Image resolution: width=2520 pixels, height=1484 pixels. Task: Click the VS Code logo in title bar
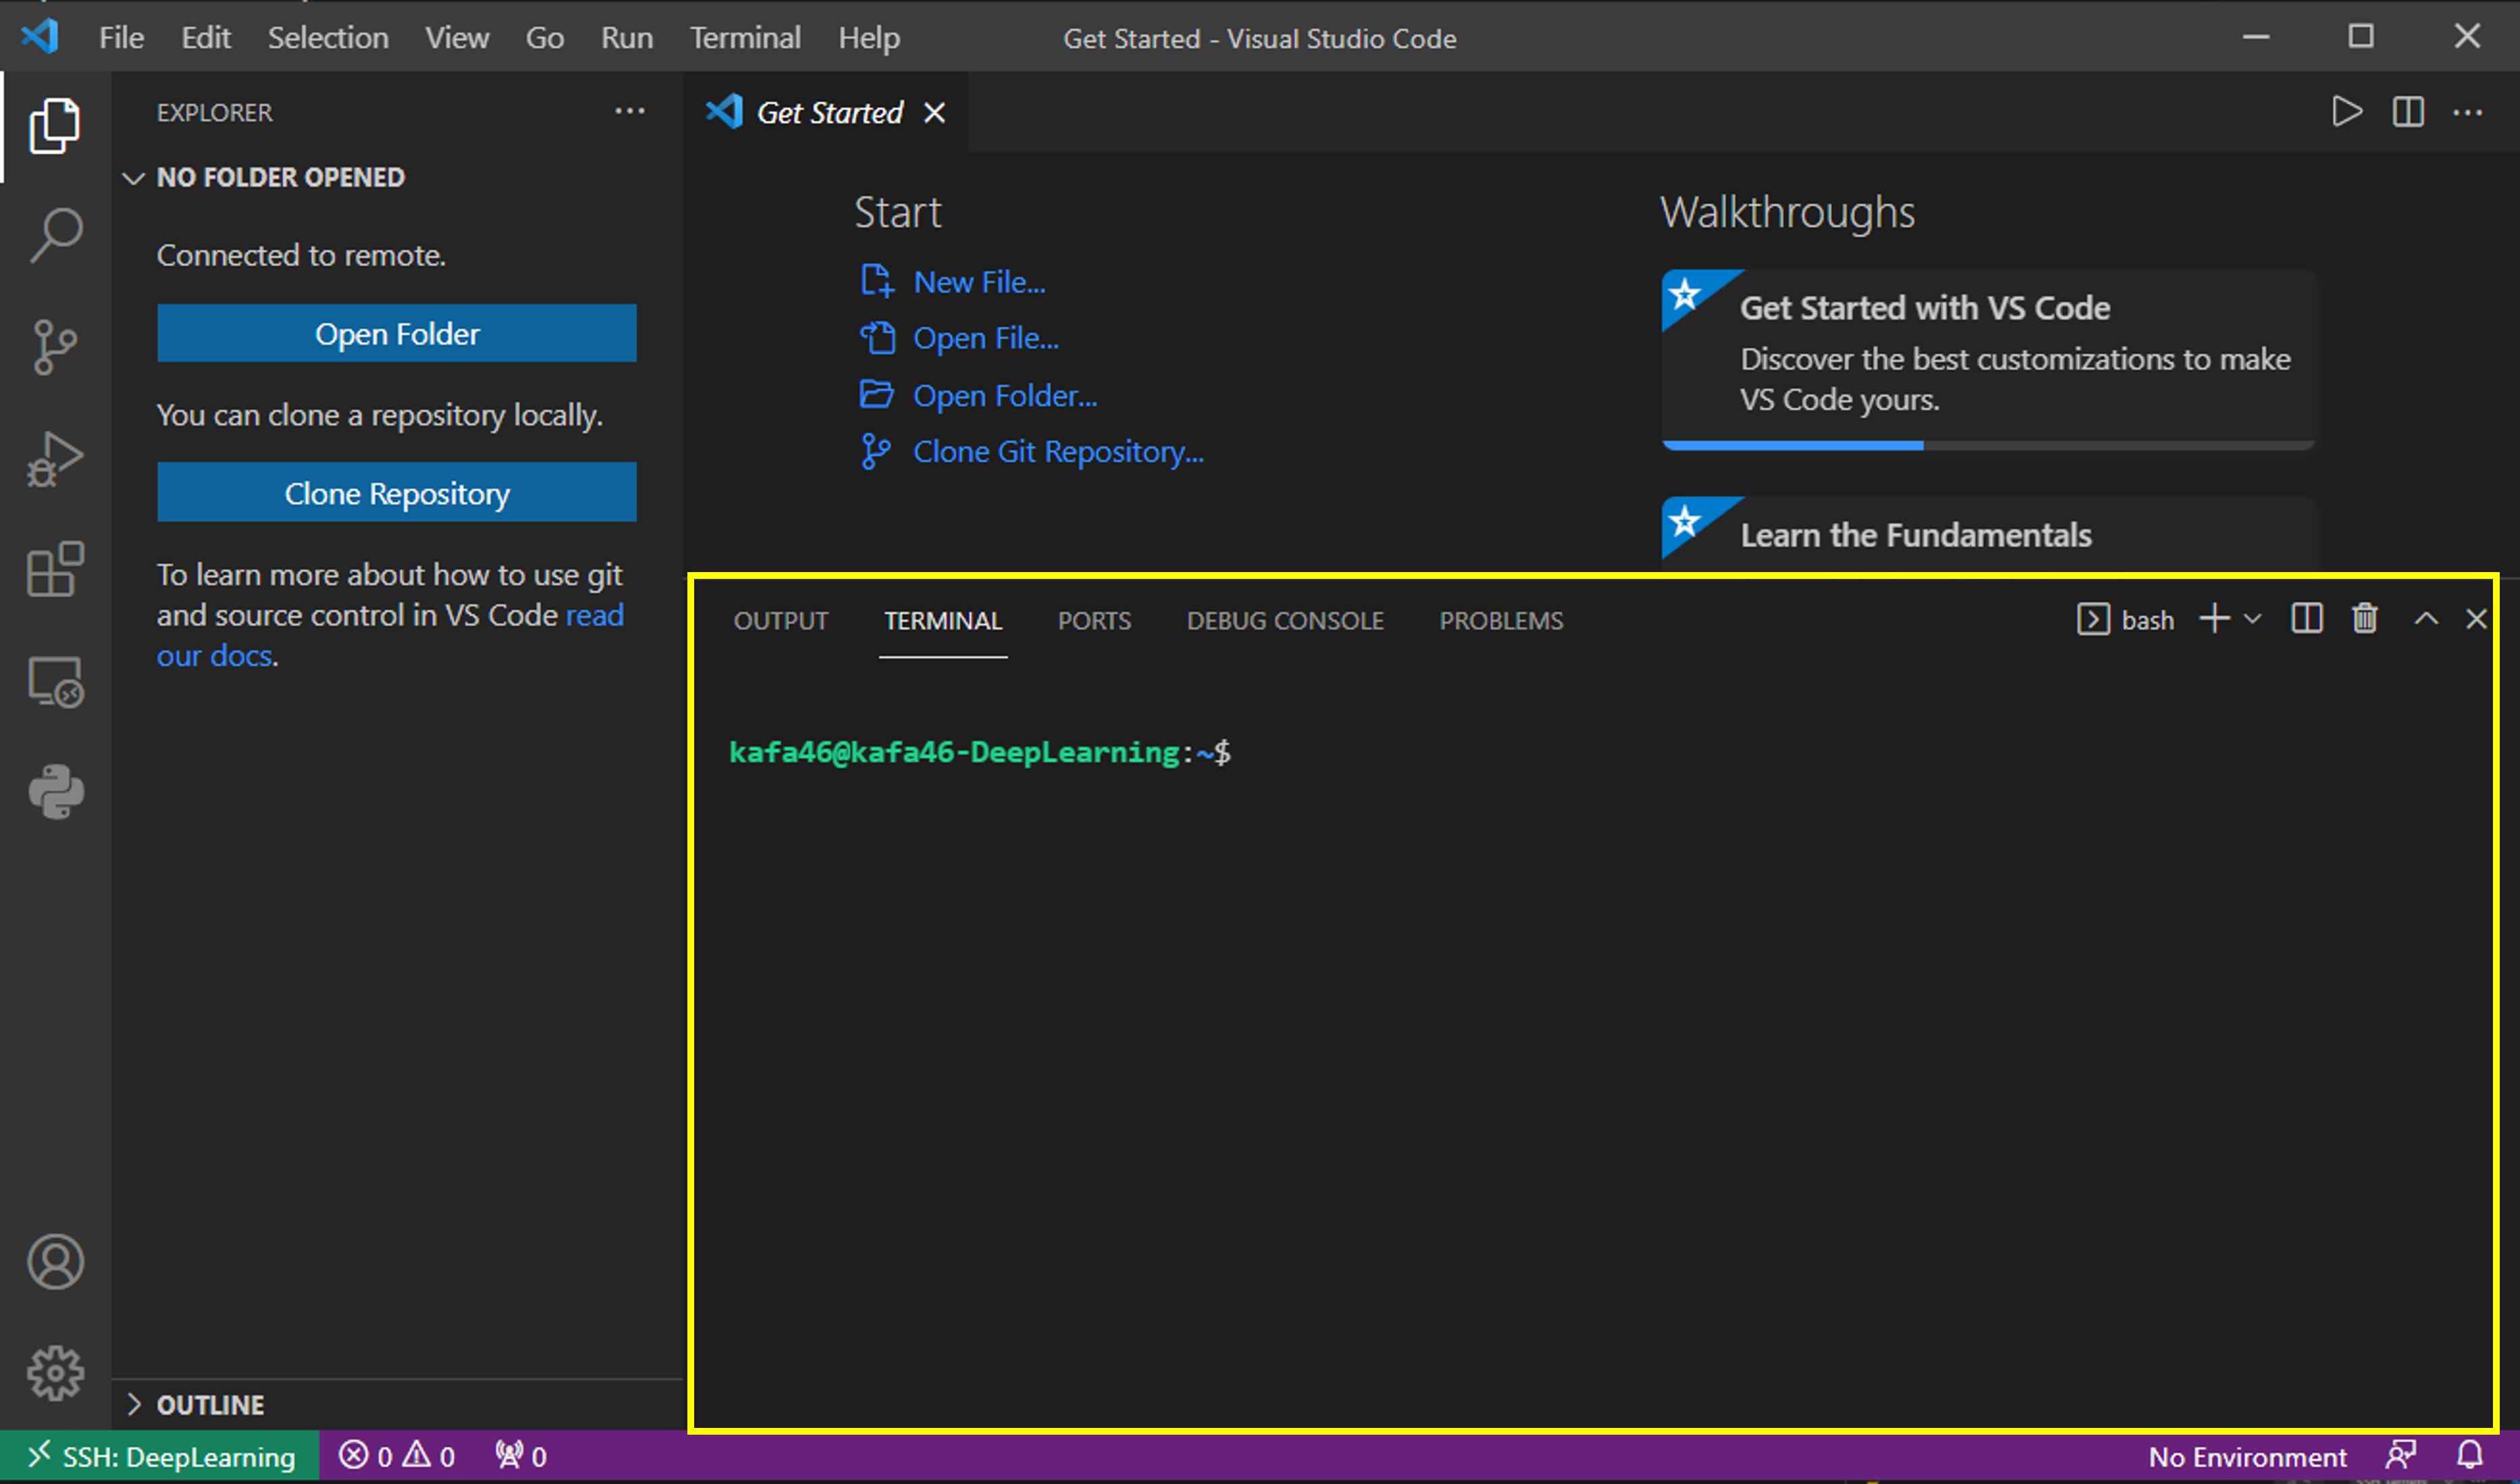click(x=40, y=37)
